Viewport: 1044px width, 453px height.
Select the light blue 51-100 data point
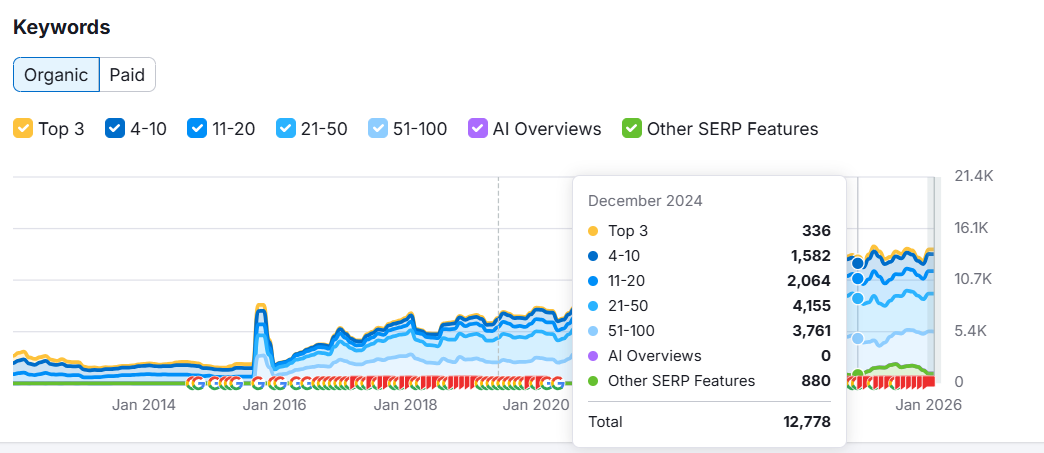tap(857, 339)
